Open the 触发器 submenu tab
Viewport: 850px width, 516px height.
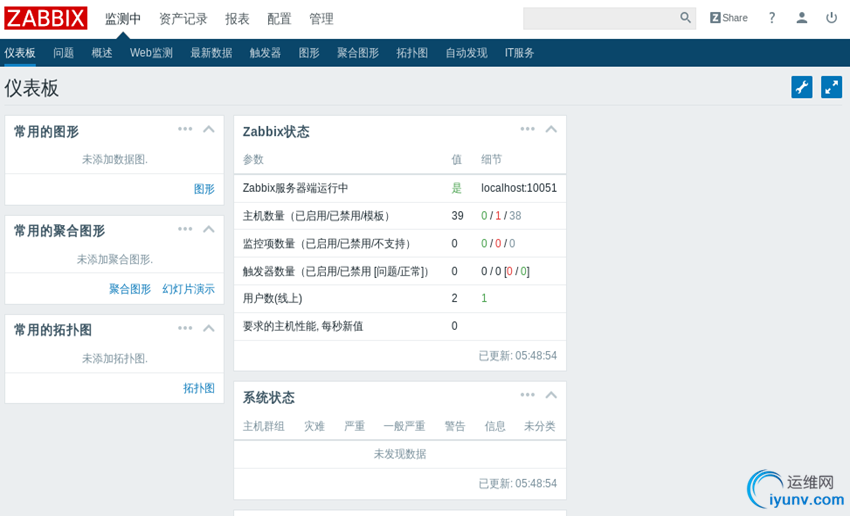[266, 53]
